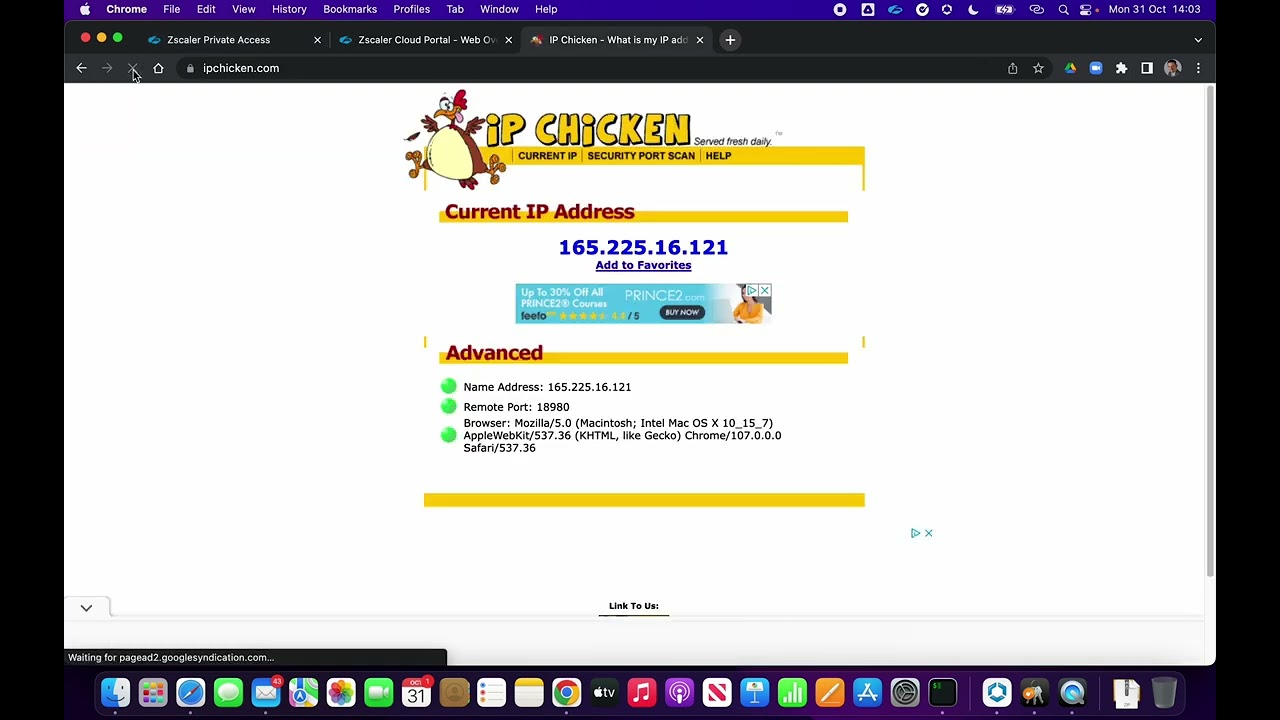This screenshot has width=1280, height=720.
Task: Open the History menu
Action: coord(289,9)
